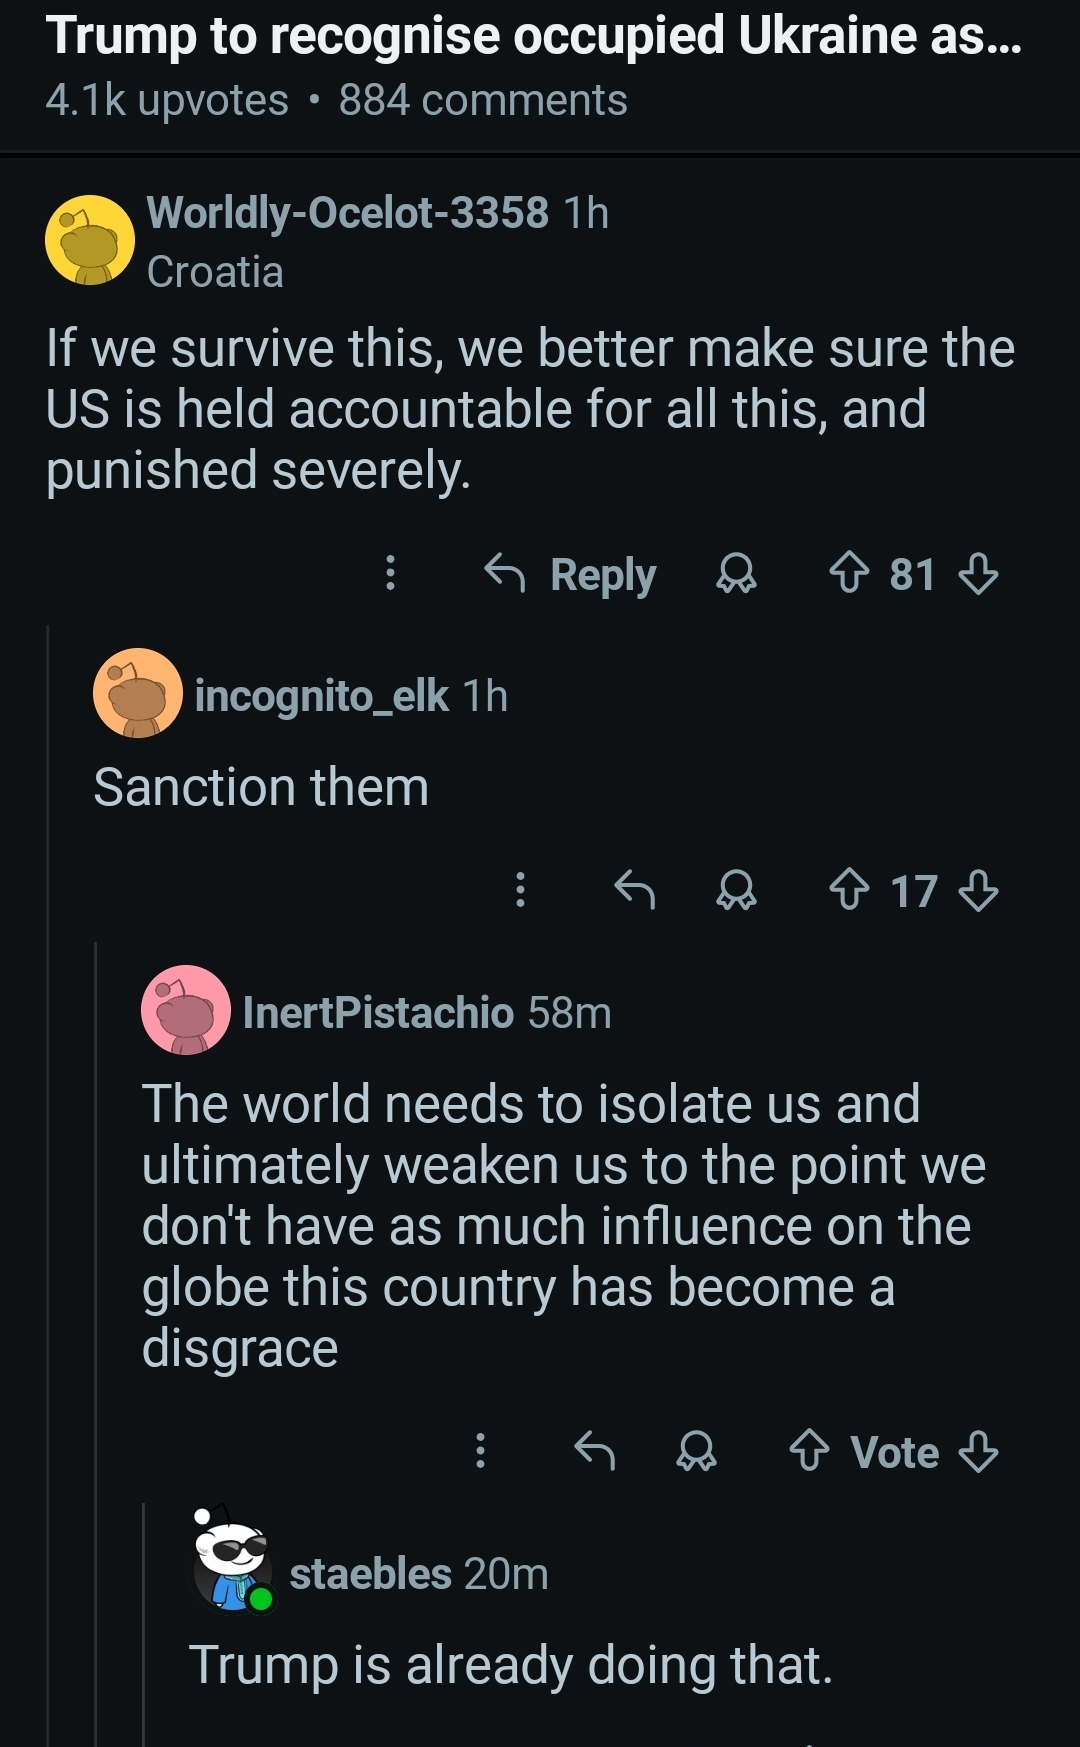Give award to InertPistachio's comment

pyautogui.click(x=697, y=1451)
